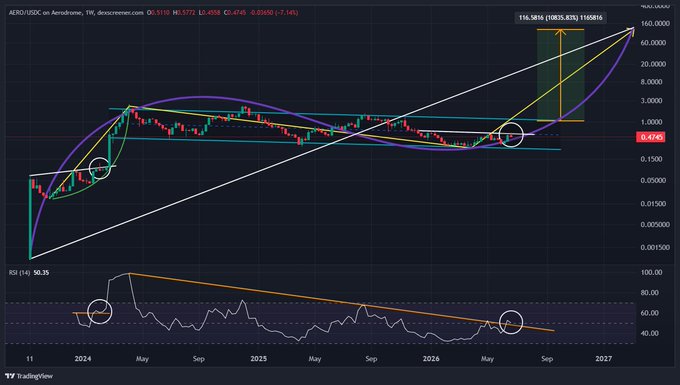
Task: Click the RSI value 50.35
Action: 41,273
